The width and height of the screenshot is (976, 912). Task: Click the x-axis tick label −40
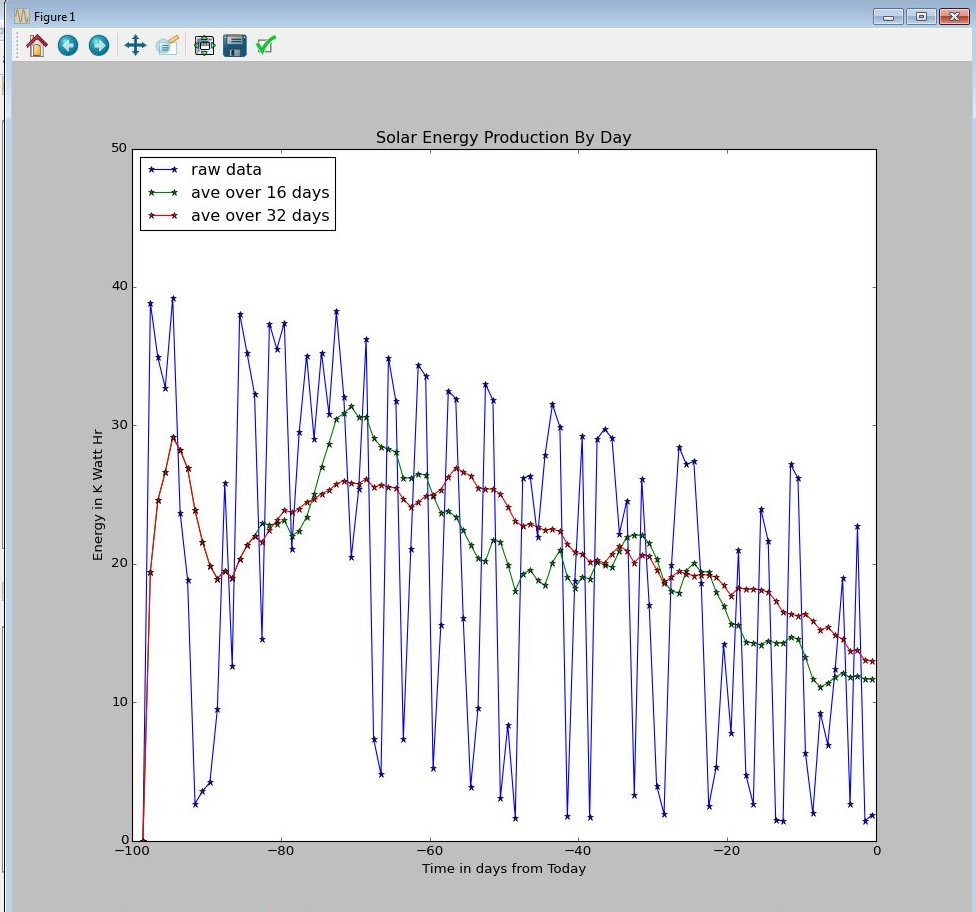click(578, 851)
